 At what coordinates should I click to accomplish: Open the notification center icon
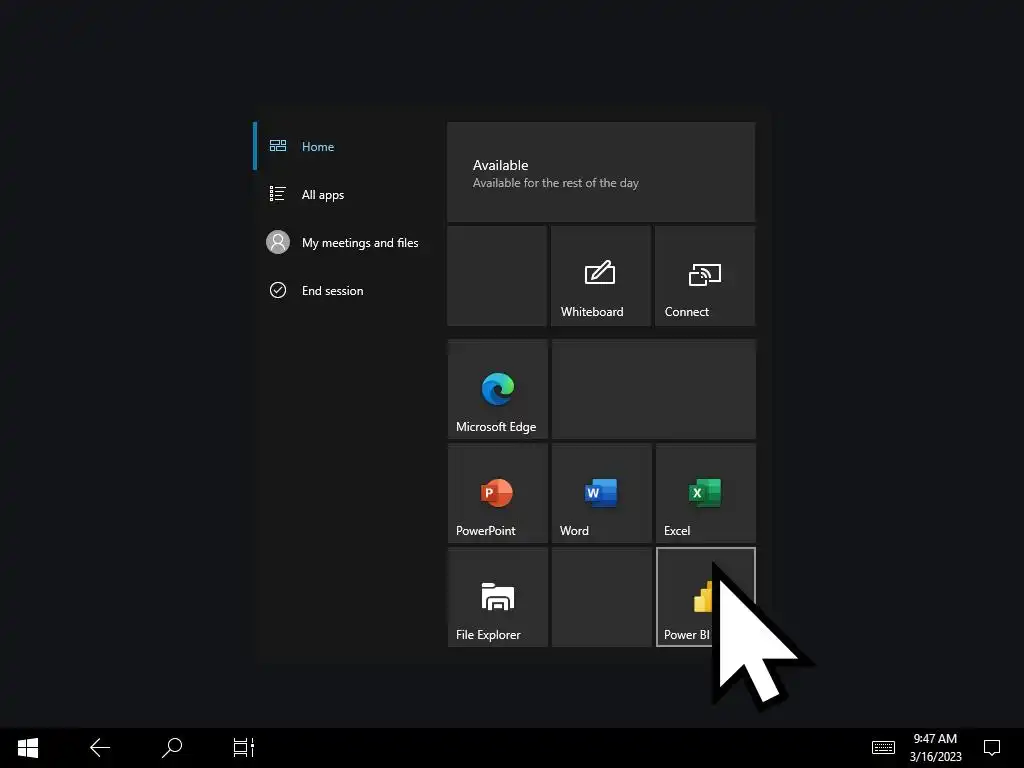pyautogui.click(x=992, y=747)
